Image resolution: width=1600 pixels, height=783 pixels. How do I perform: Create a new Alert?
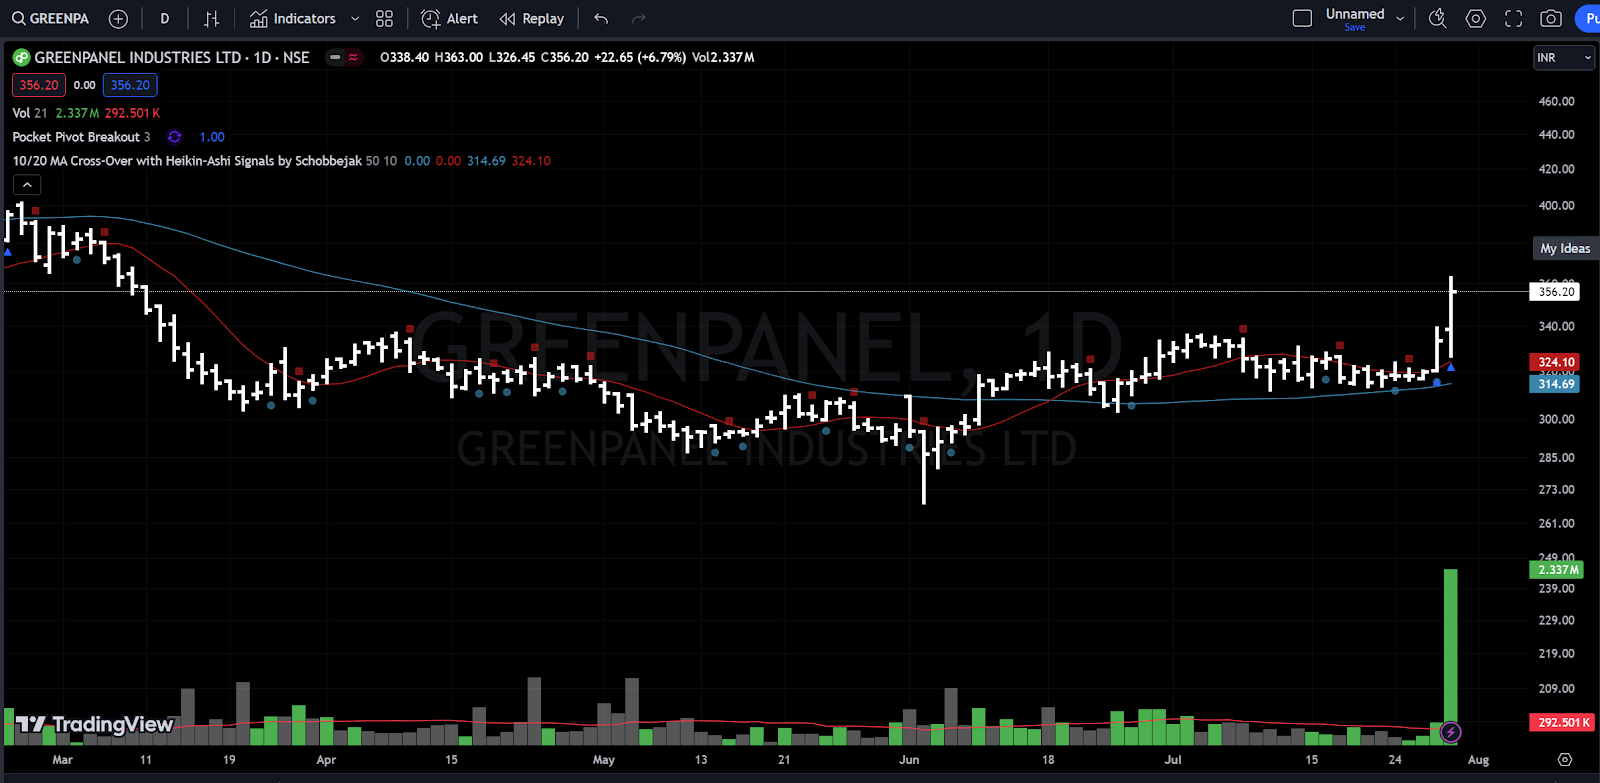[450, 18]
